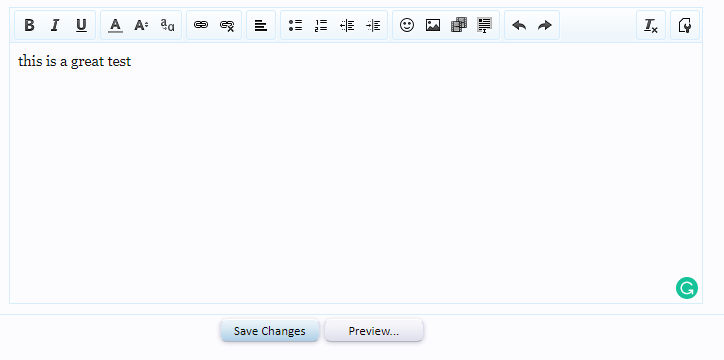
Task: Click the Preview... button
Action: click(x=374, y=331)
